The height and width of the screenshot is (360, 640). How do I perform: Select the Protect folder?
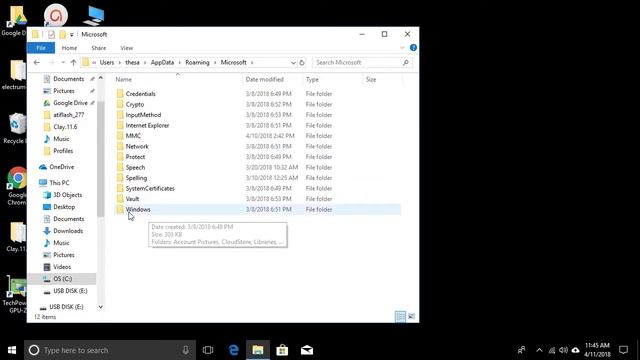(x=135, y=157)
